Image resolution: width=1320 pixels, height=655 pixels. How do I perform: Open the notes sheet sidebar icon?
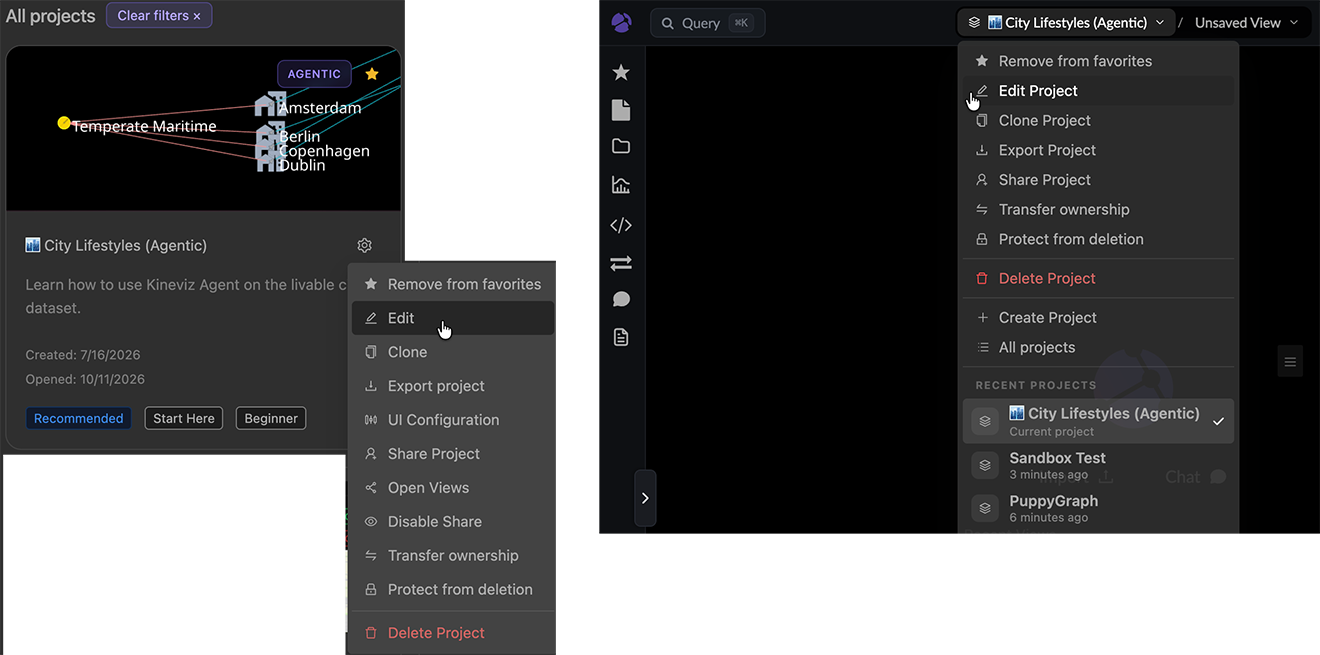tap(621, 338)
